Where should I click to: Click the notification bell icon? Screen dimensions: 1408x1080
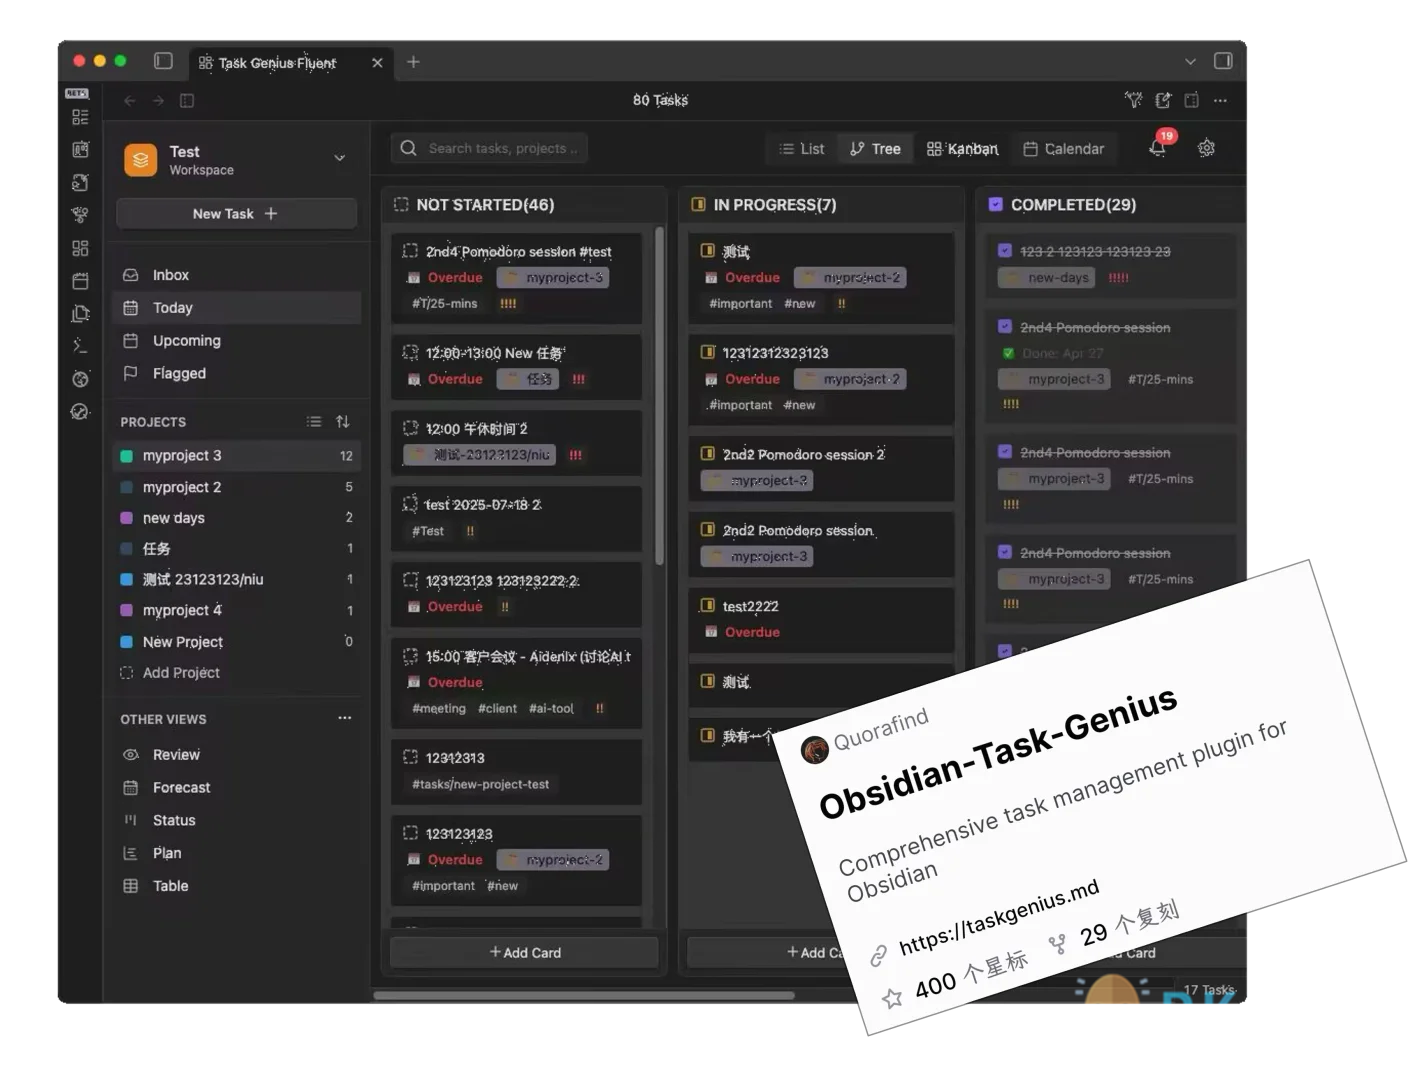1157,148
